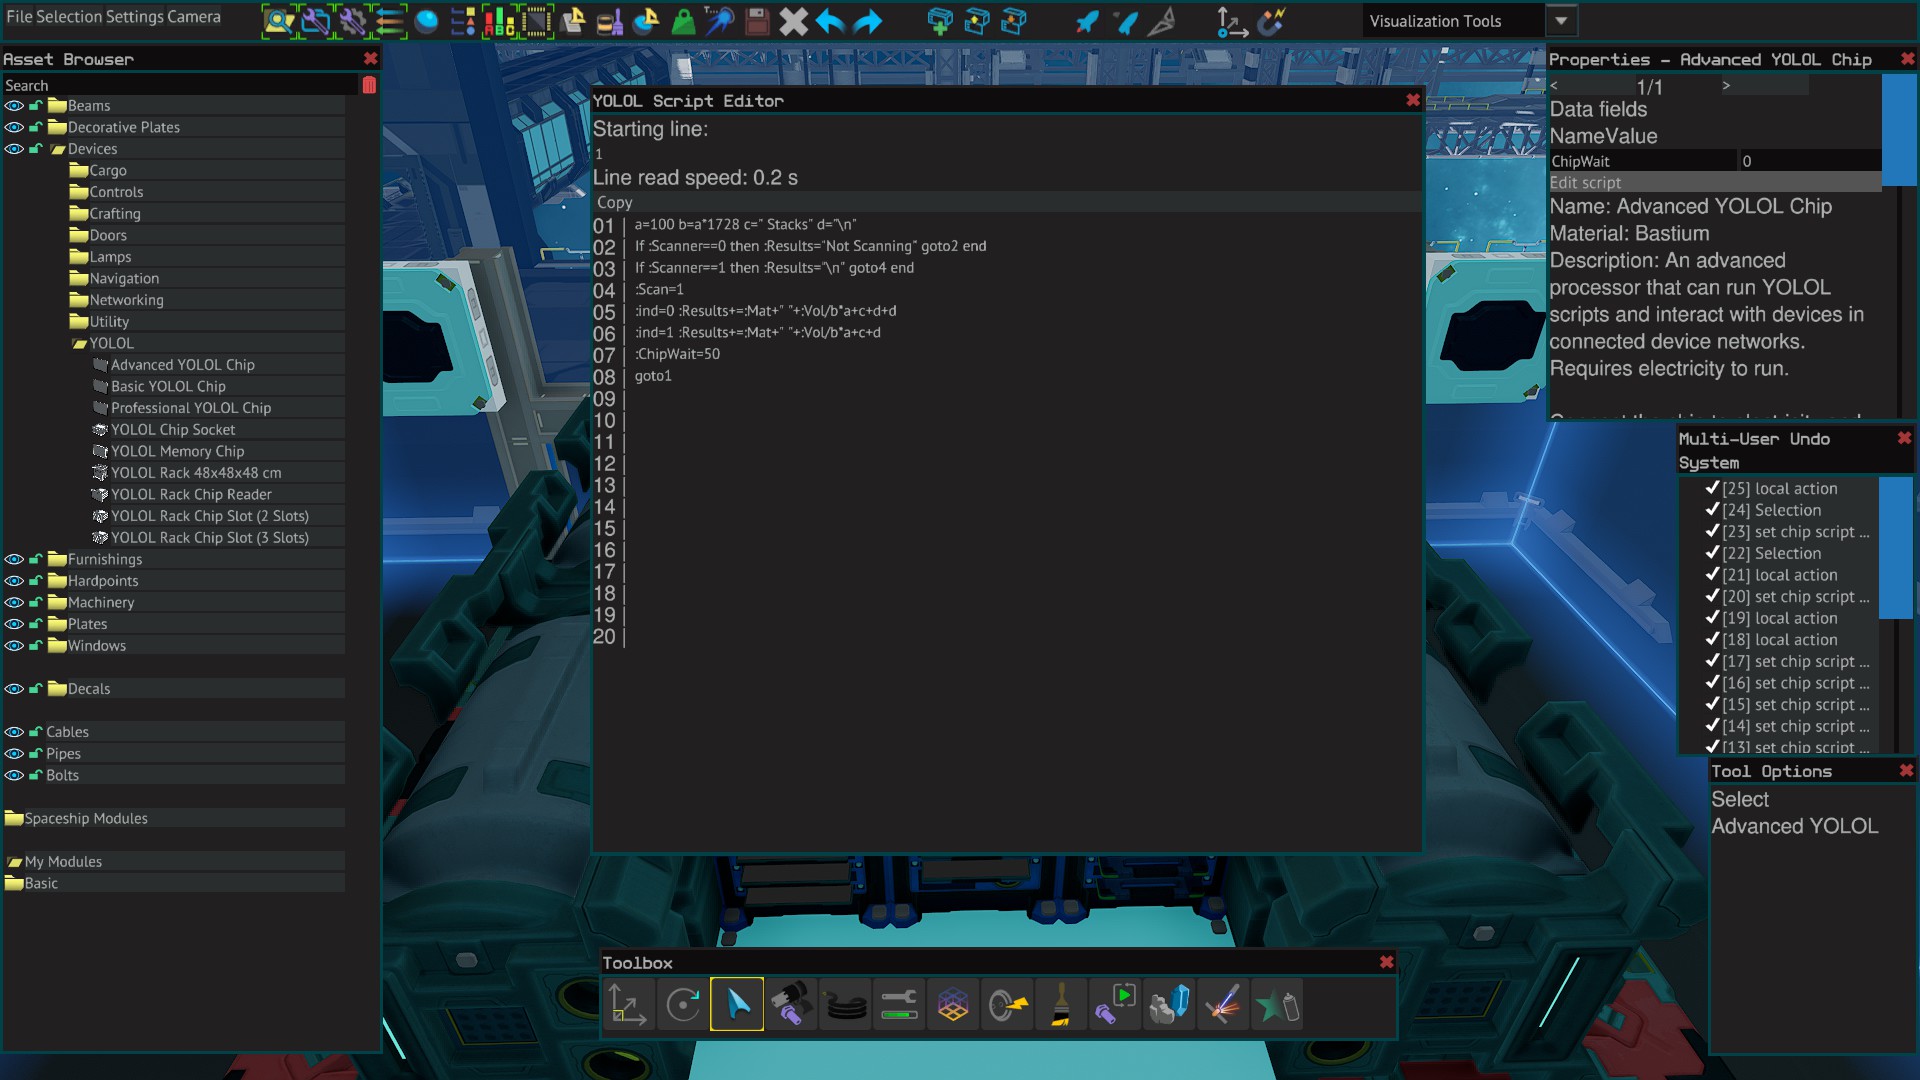The height and width of the screenshot is (1080, 1920).
Task: Expand the Navigation folder under Devices
Action: click(x=79, y=279)
